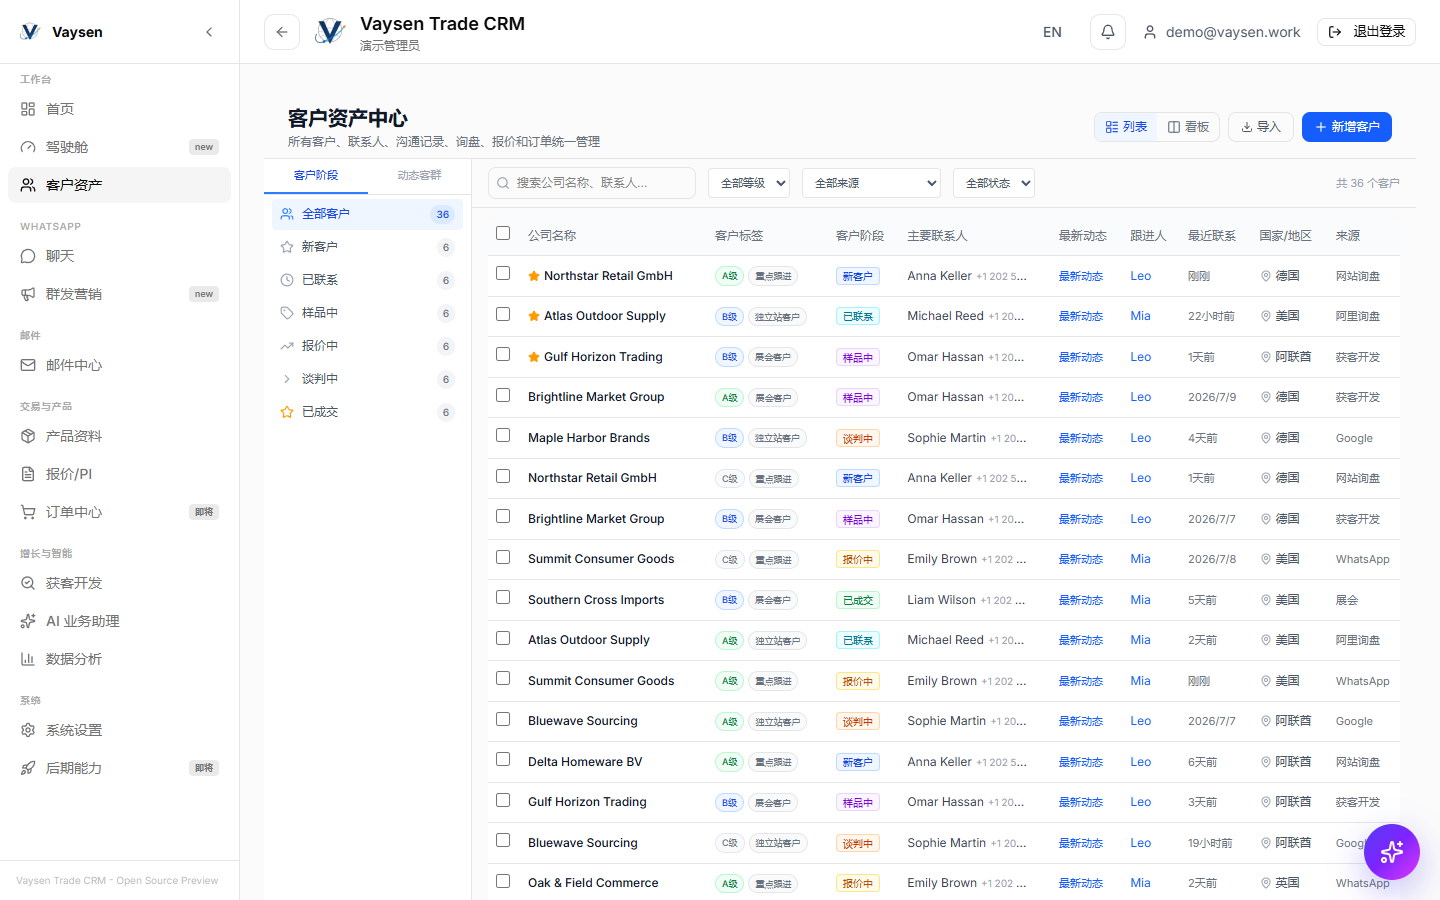Collapse the sidebar with the chevron icon
Viewport: 1440px width, 900px height.
209,32
